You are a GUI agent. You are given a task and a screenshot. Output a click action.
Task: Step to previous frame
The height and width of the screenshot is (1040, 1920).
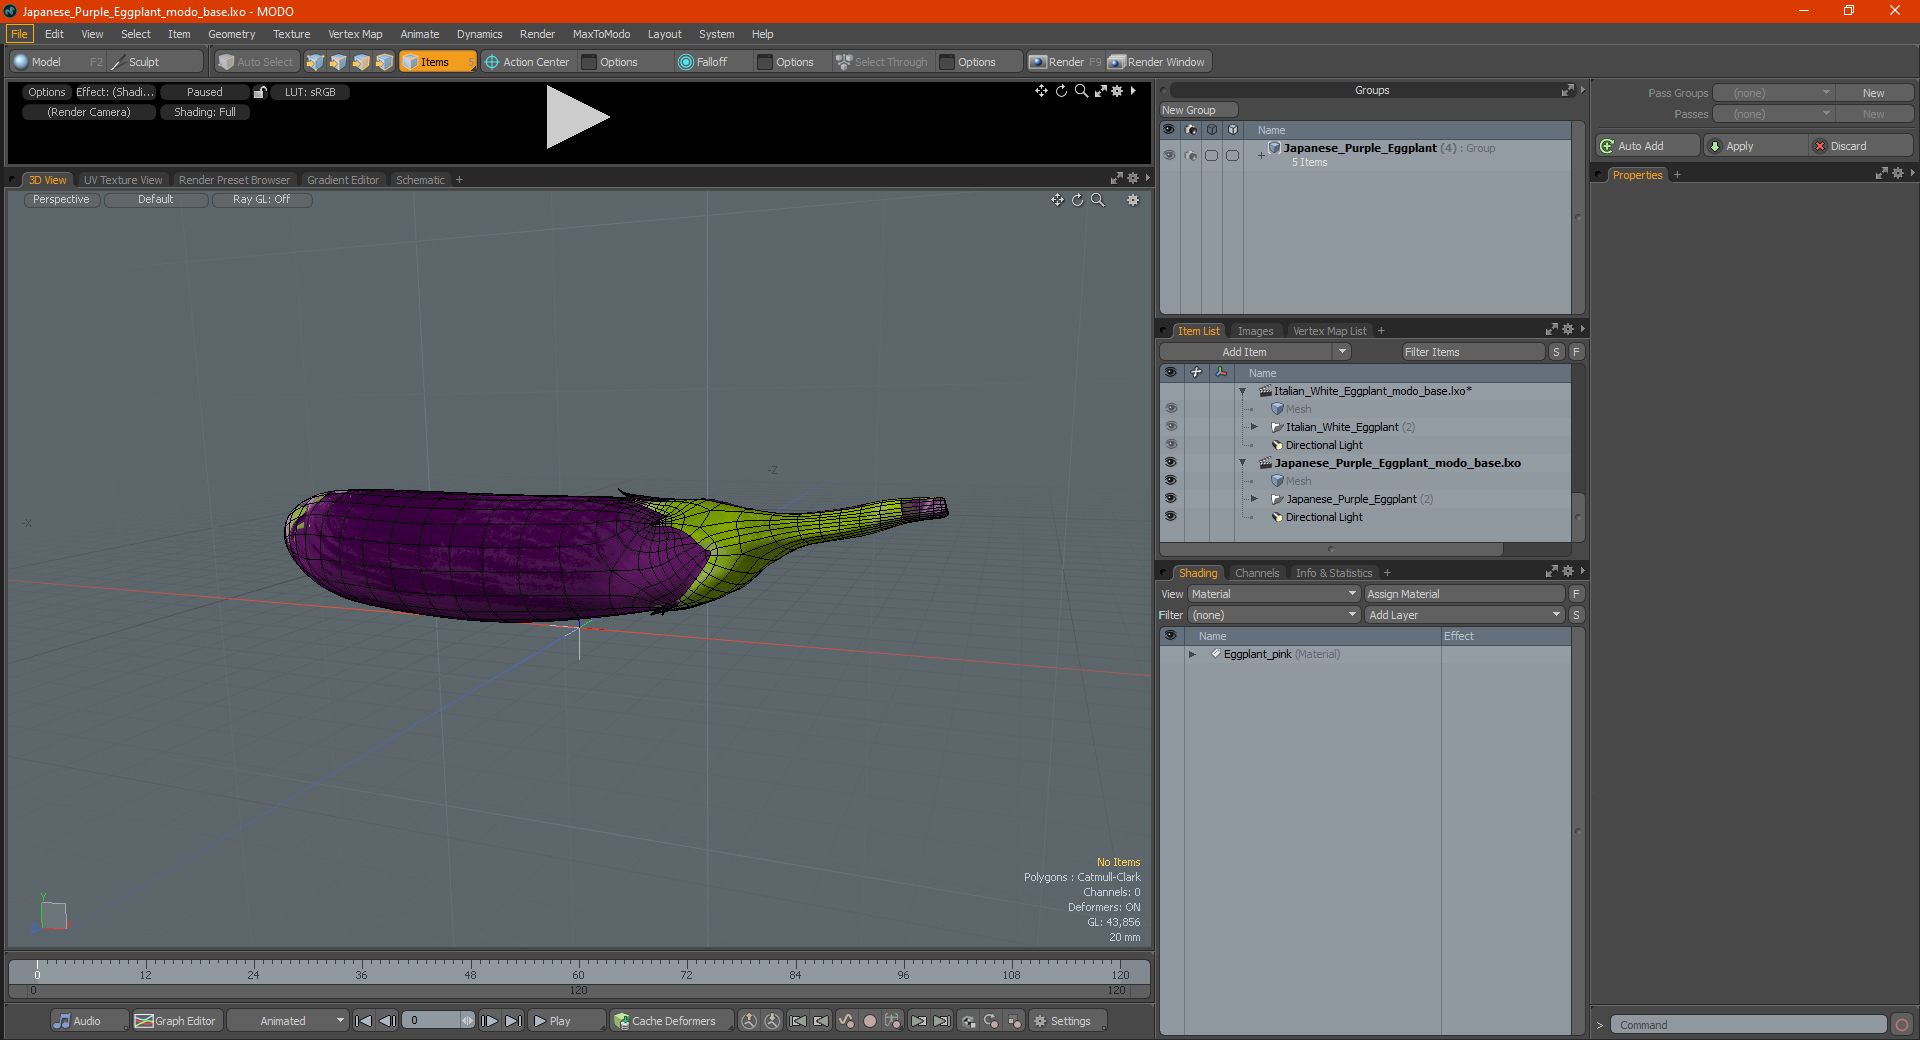[388, 1021]
